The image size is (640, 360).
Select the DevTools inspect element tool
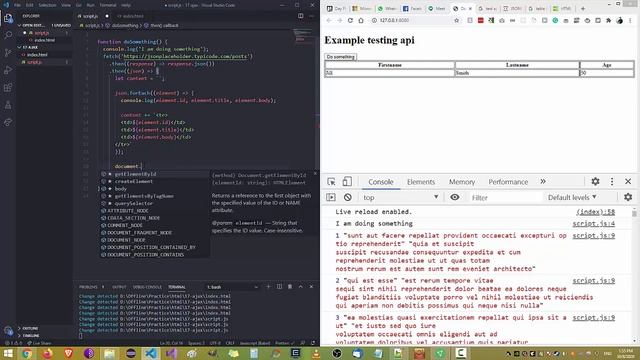[x=331, y=182]
